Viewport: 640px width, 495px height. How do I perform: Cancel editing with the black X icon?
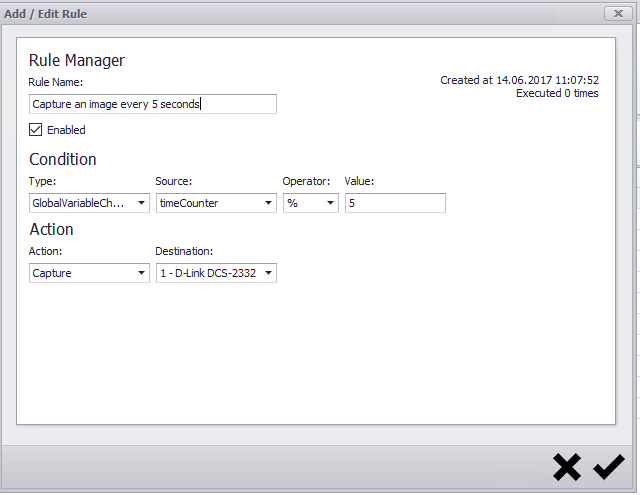tap(567, 467)
